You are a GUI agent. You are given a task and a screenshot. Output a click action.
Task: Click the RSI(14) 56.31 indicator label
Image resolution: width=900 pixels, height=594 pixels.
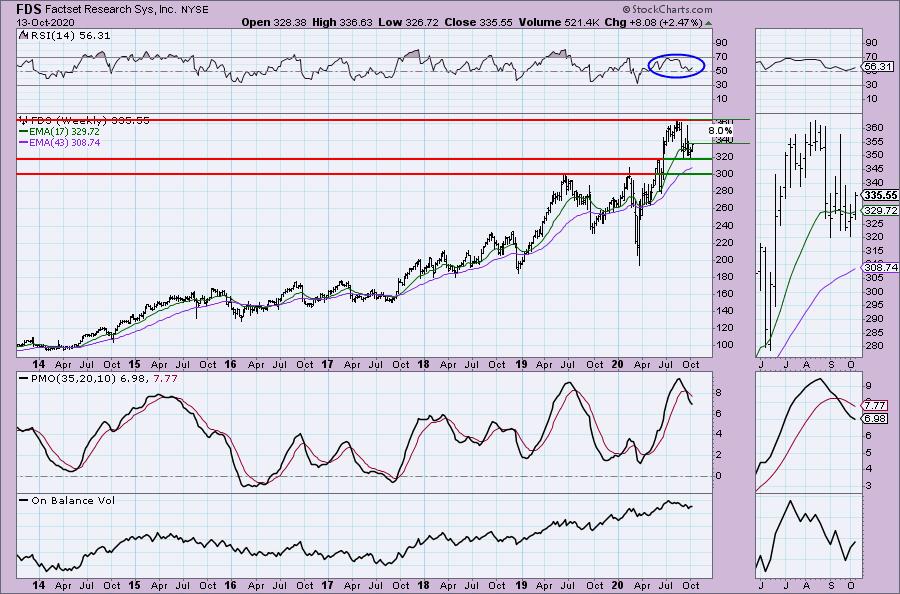coord(69,35)
